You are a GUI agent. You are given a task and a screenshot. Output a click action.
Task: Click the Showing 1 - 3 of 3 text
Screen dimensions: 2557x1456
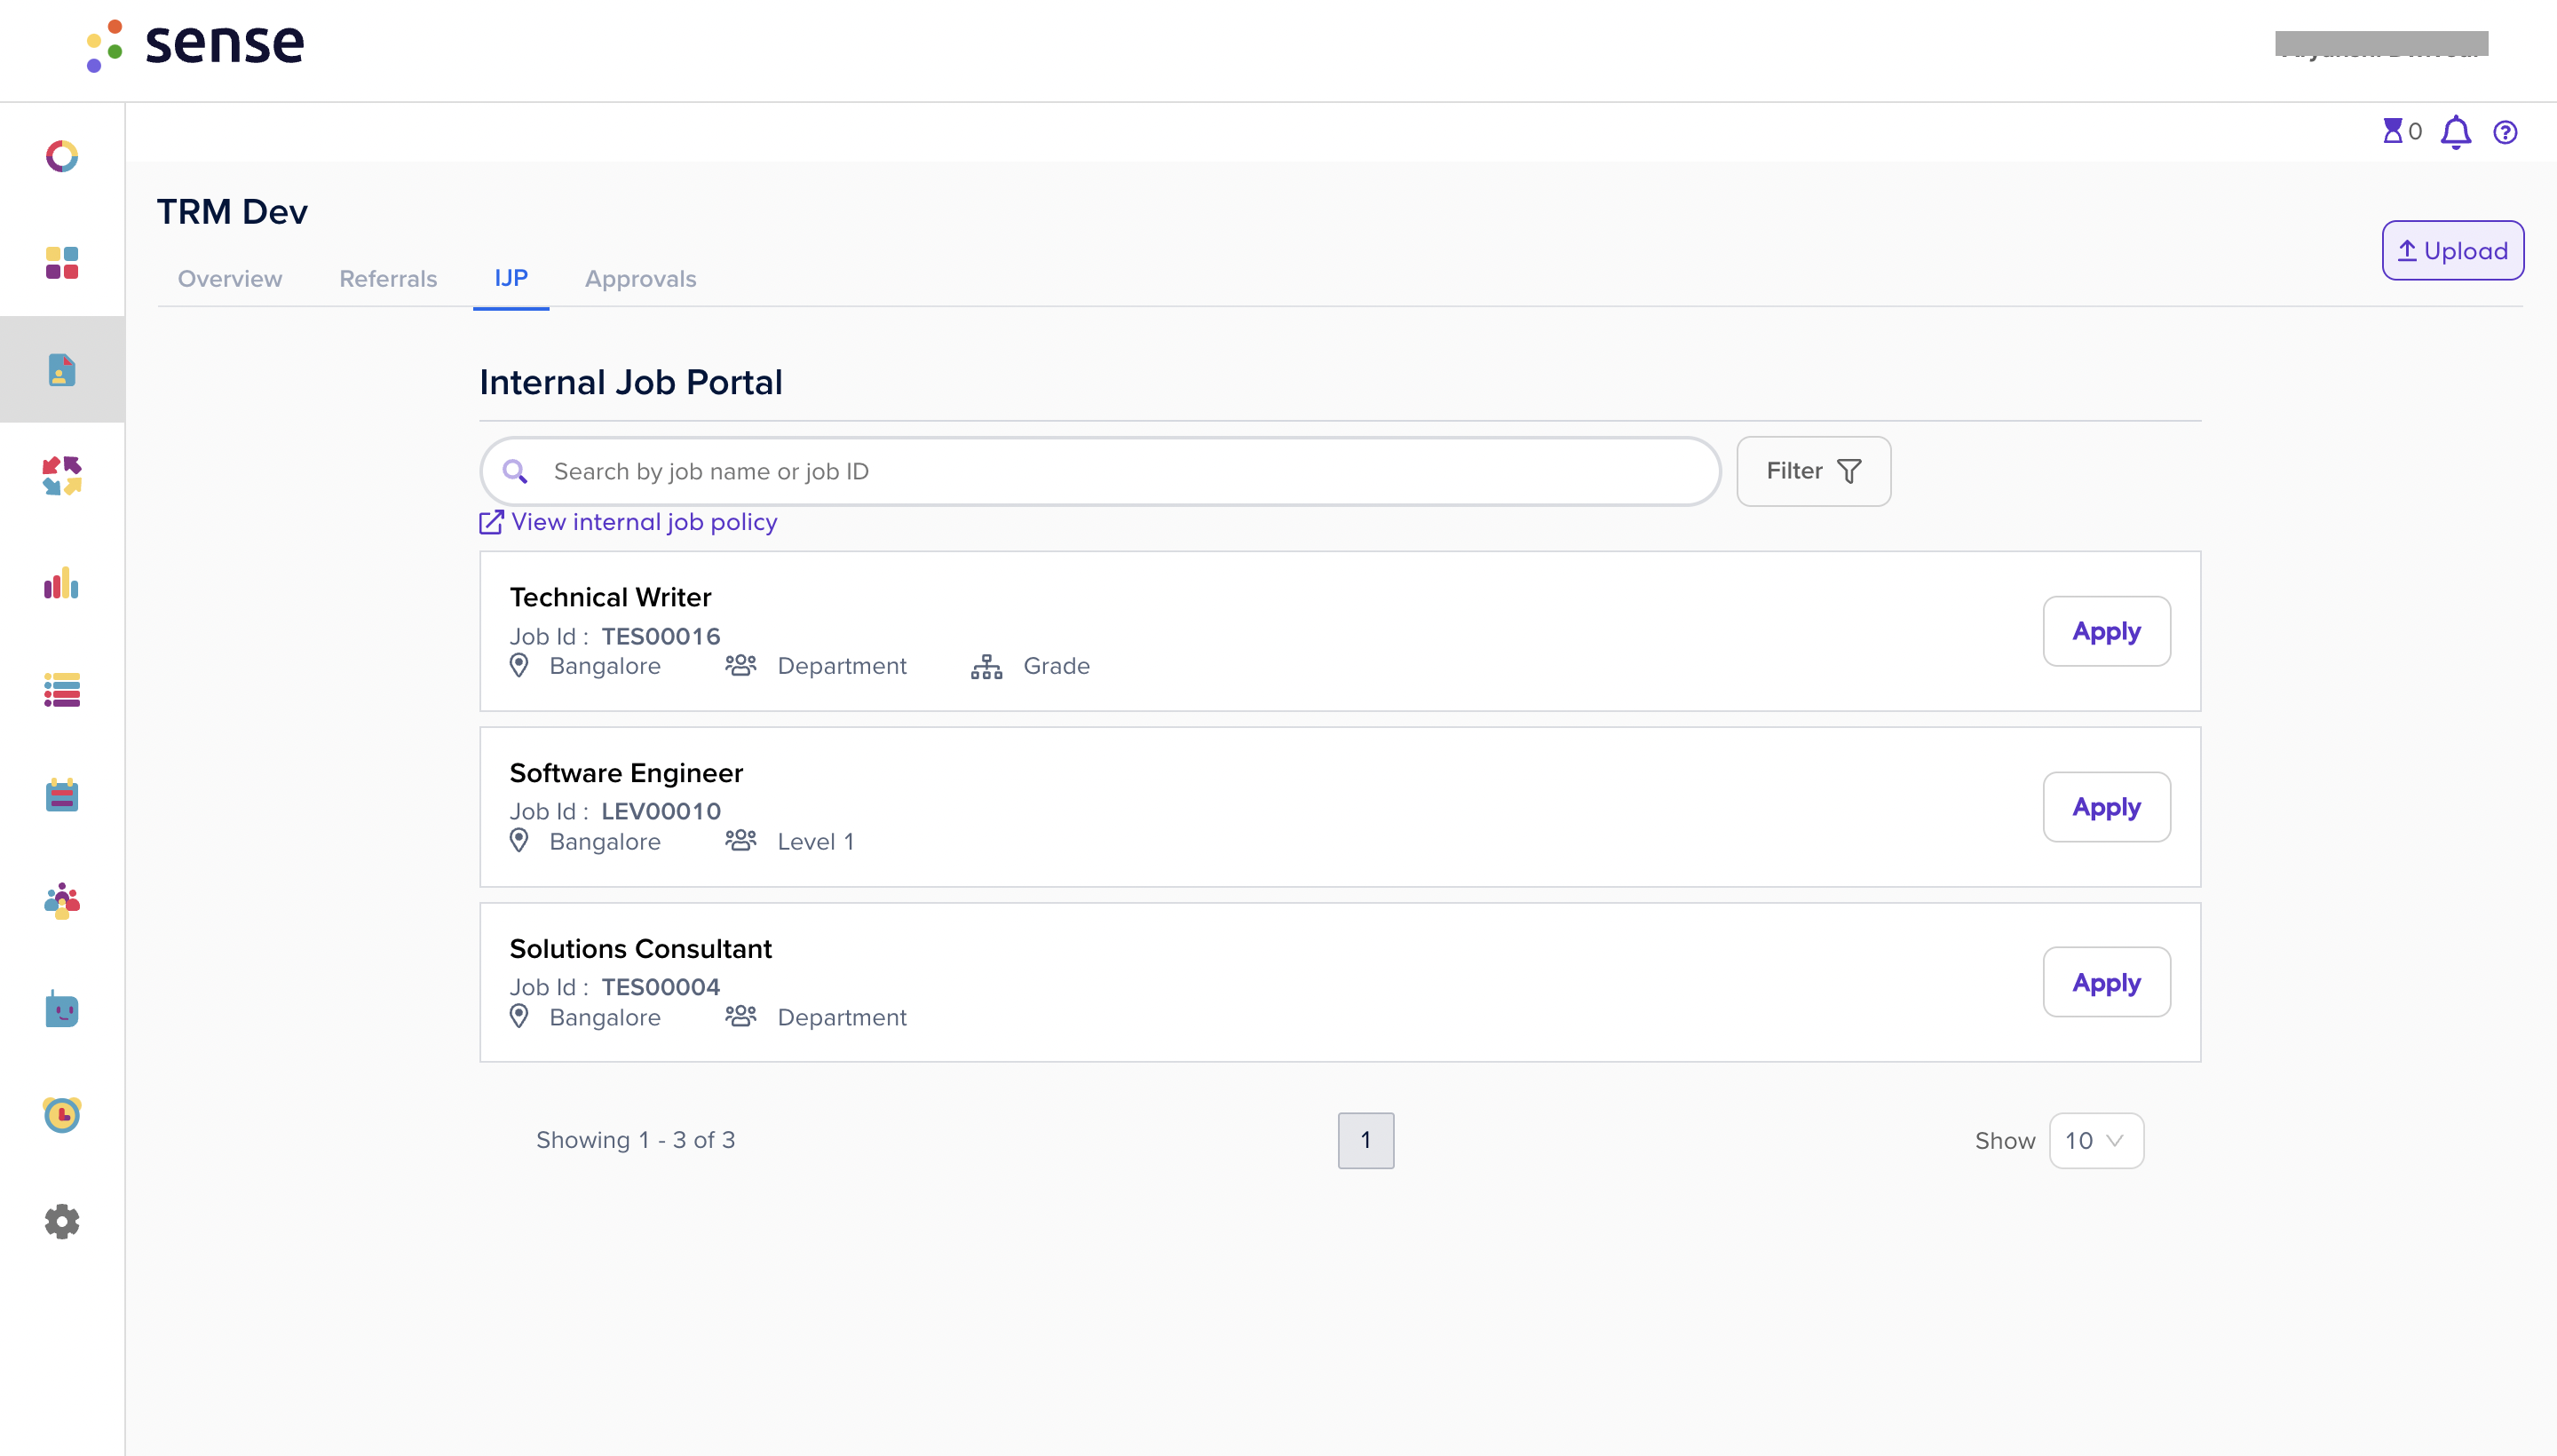635,1140
